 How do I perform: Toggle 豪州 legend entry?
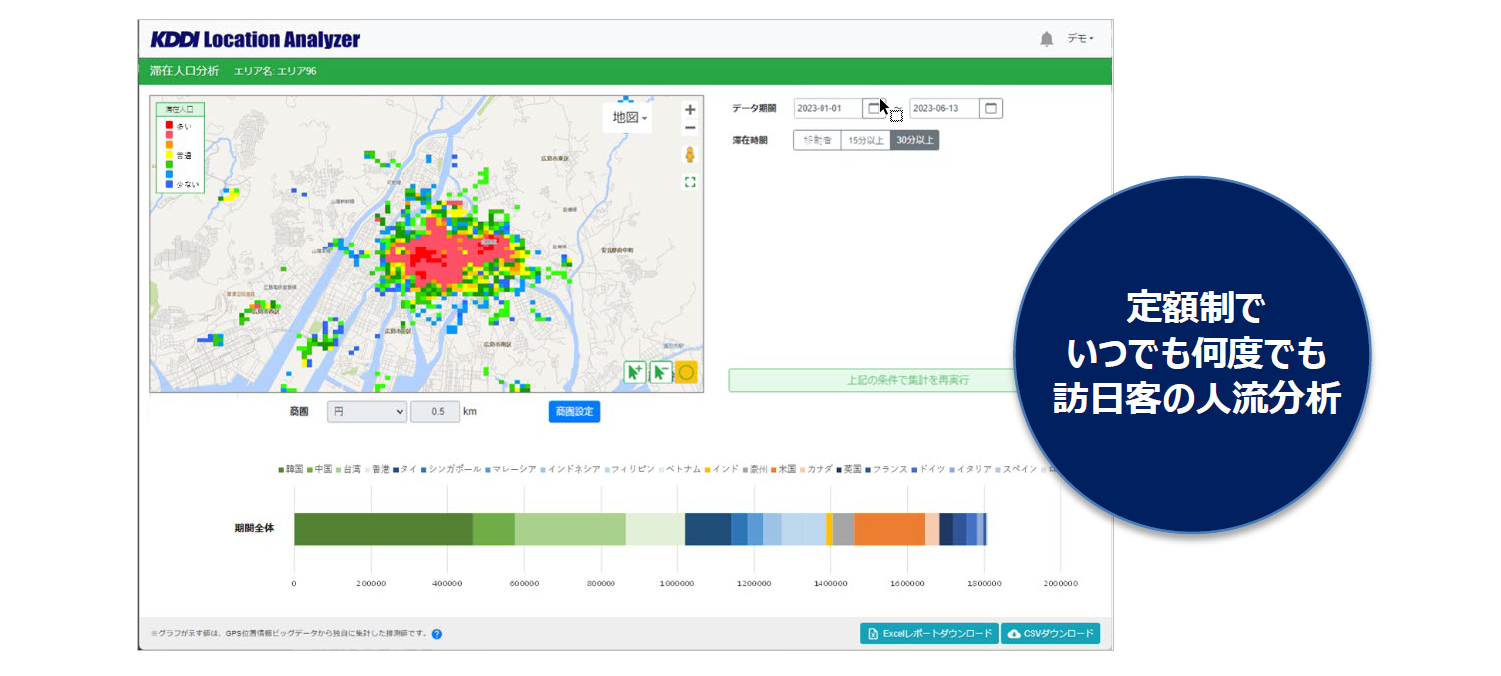point(756,468)
